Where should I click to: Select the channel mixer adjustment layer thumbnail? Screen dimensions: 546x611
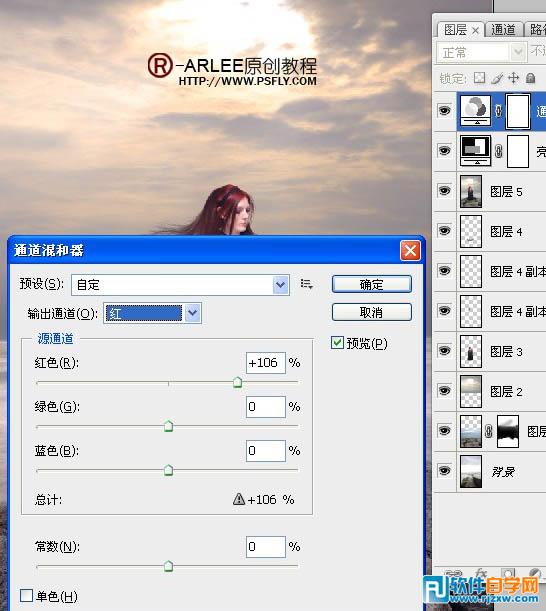point(475,111)
